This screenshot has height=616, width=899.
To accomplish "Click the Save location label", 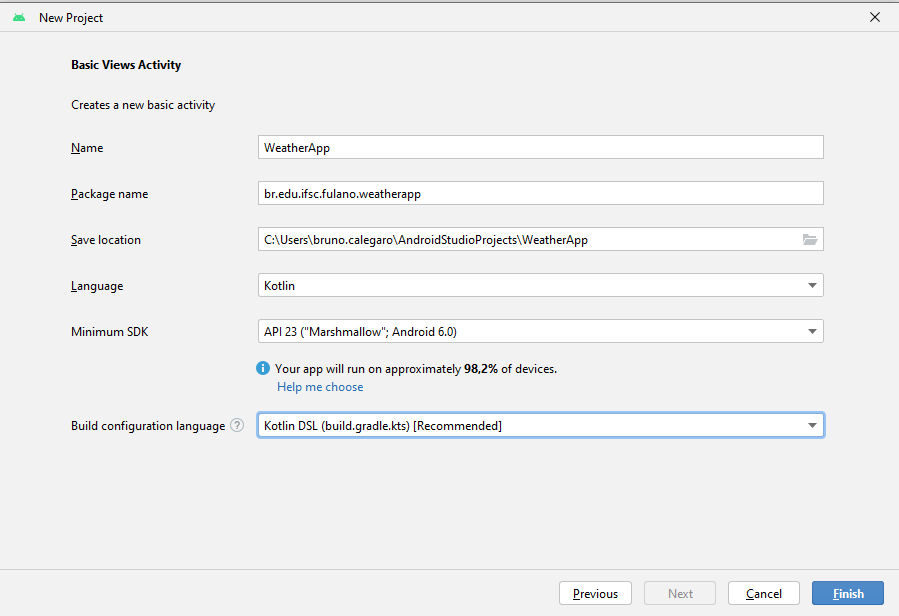I will [106, 240].
